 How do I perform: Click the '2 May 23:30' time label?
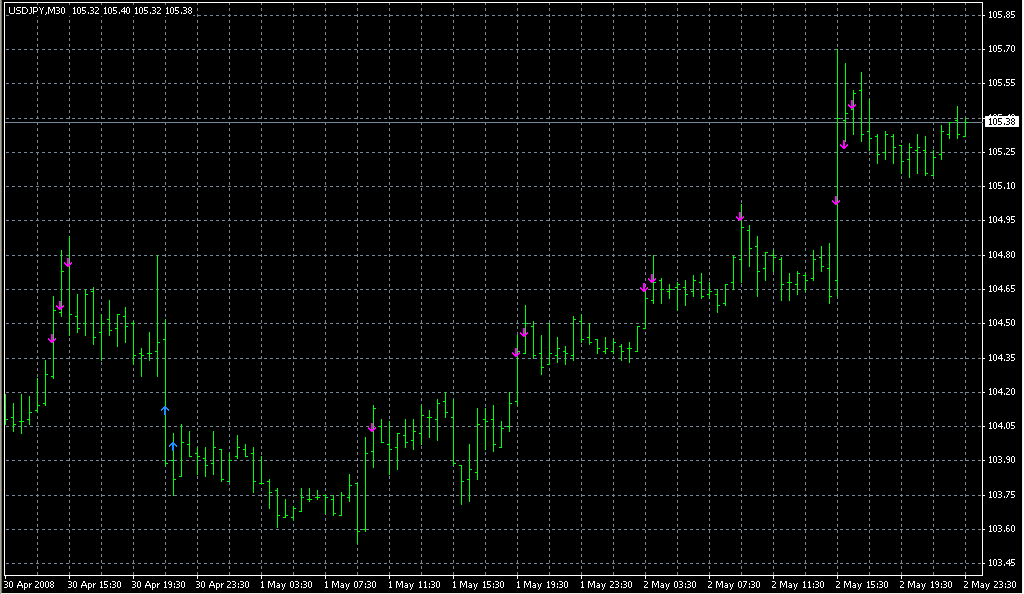[x=988, y=584]
